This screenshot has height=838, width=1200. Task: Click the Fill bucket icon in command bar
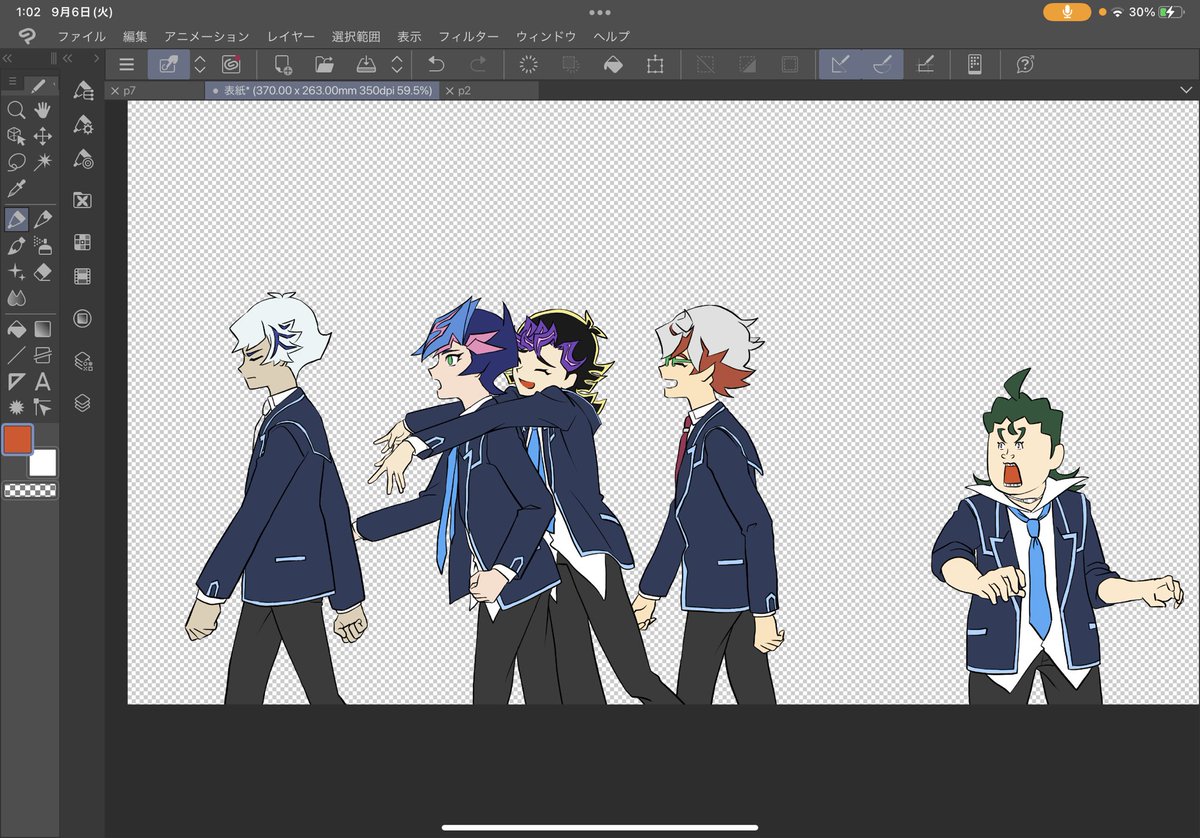tap(613, 65)
